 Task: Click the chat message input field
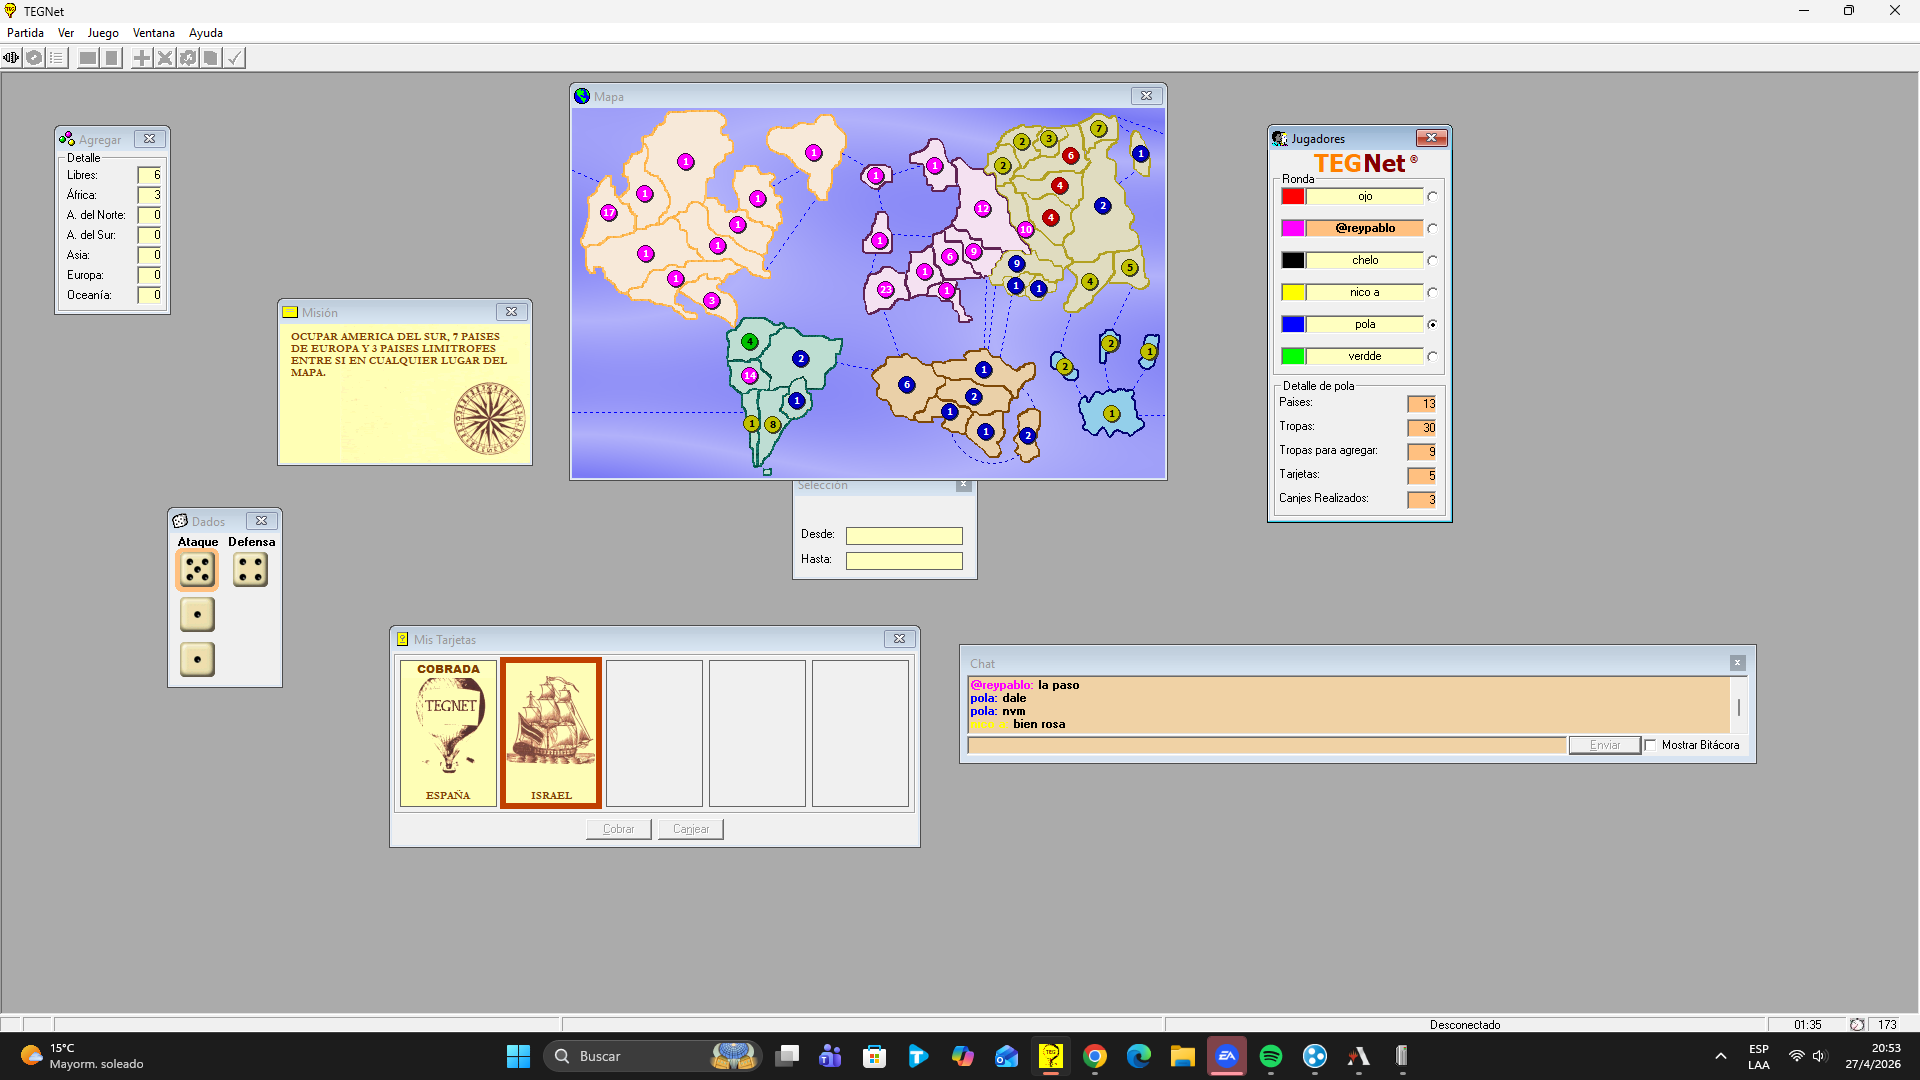tap(1266, 745)
